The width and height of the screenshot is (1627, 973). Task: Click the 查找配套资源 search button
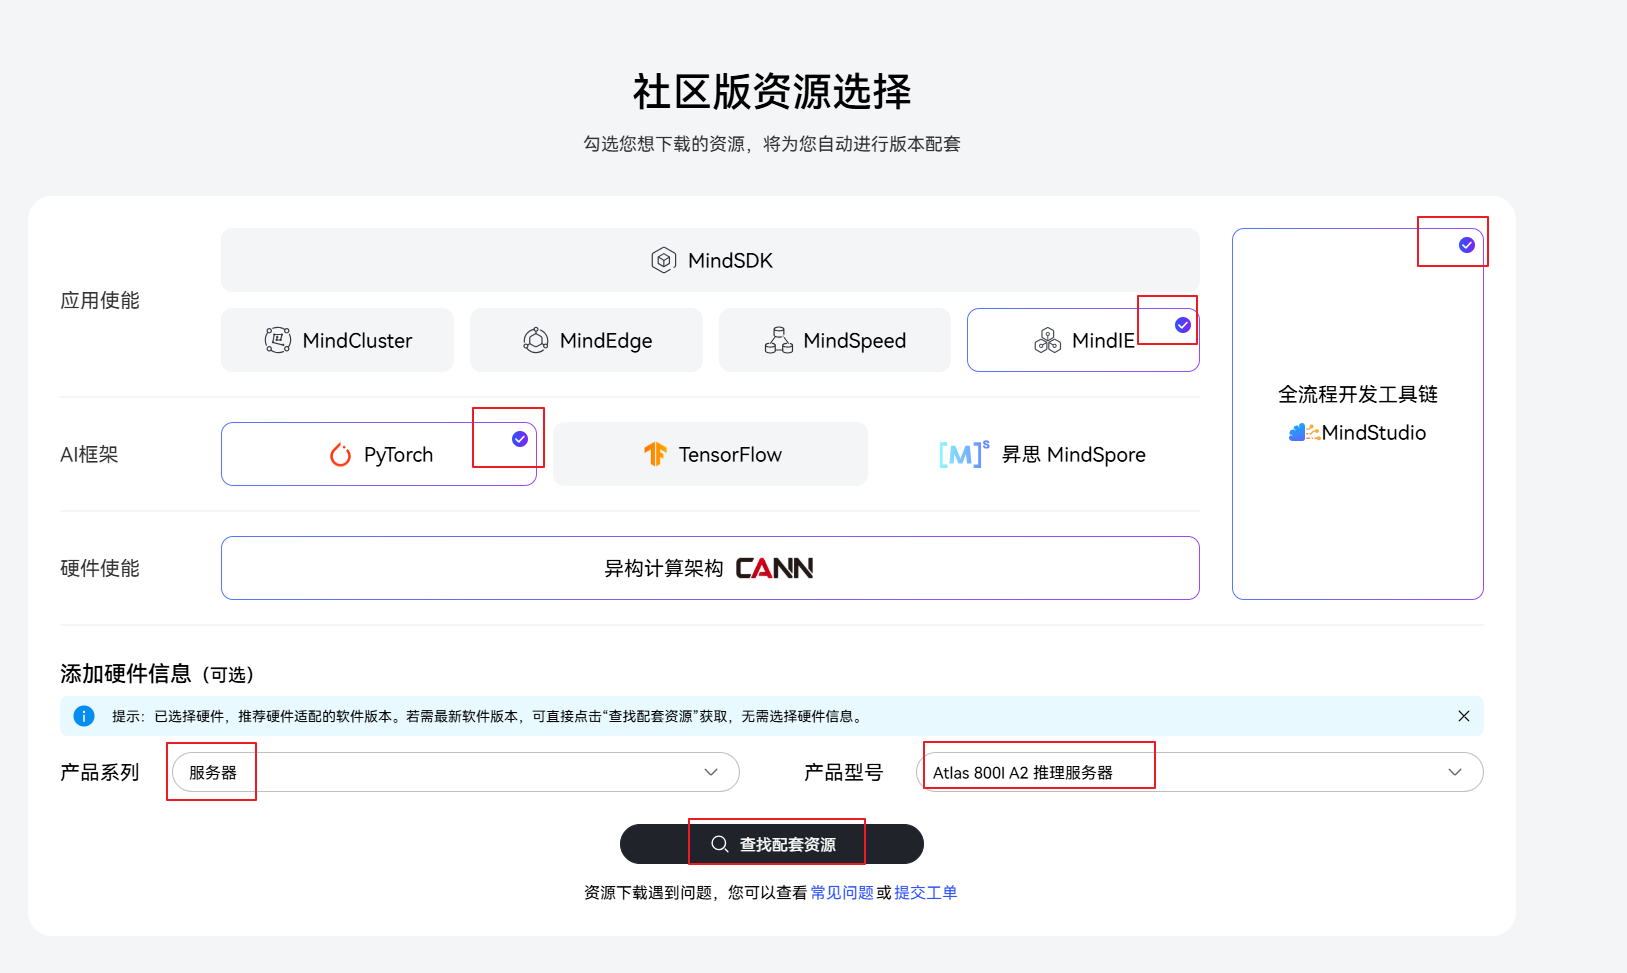772,844
